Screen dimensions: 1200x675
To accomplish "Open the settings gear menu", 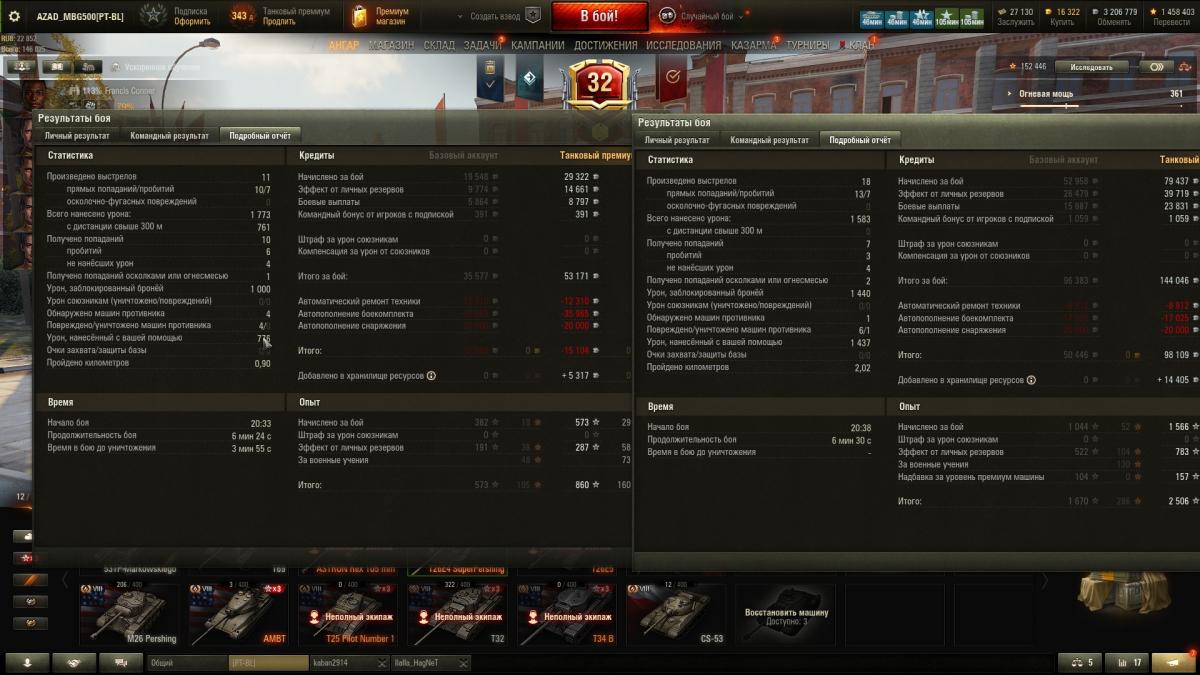I will pos(15,16).
